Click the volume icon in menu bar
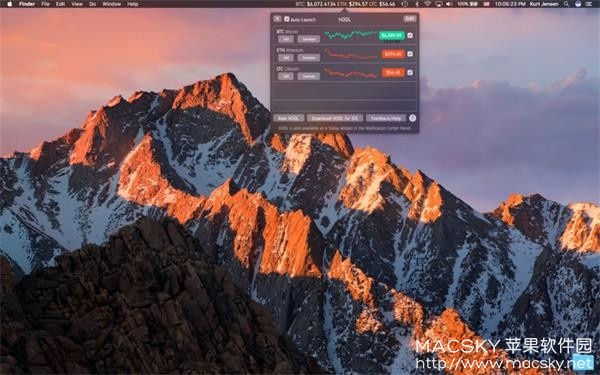This screenshot has width=600, height=375. pos(449,4)
